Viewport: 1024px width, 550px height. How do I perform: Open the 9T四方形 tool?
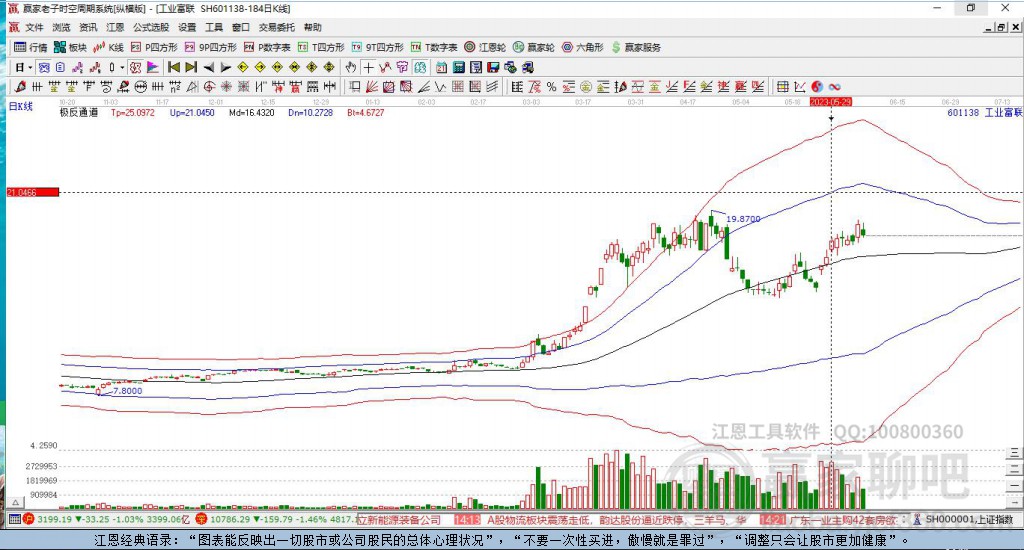[377, 47]
